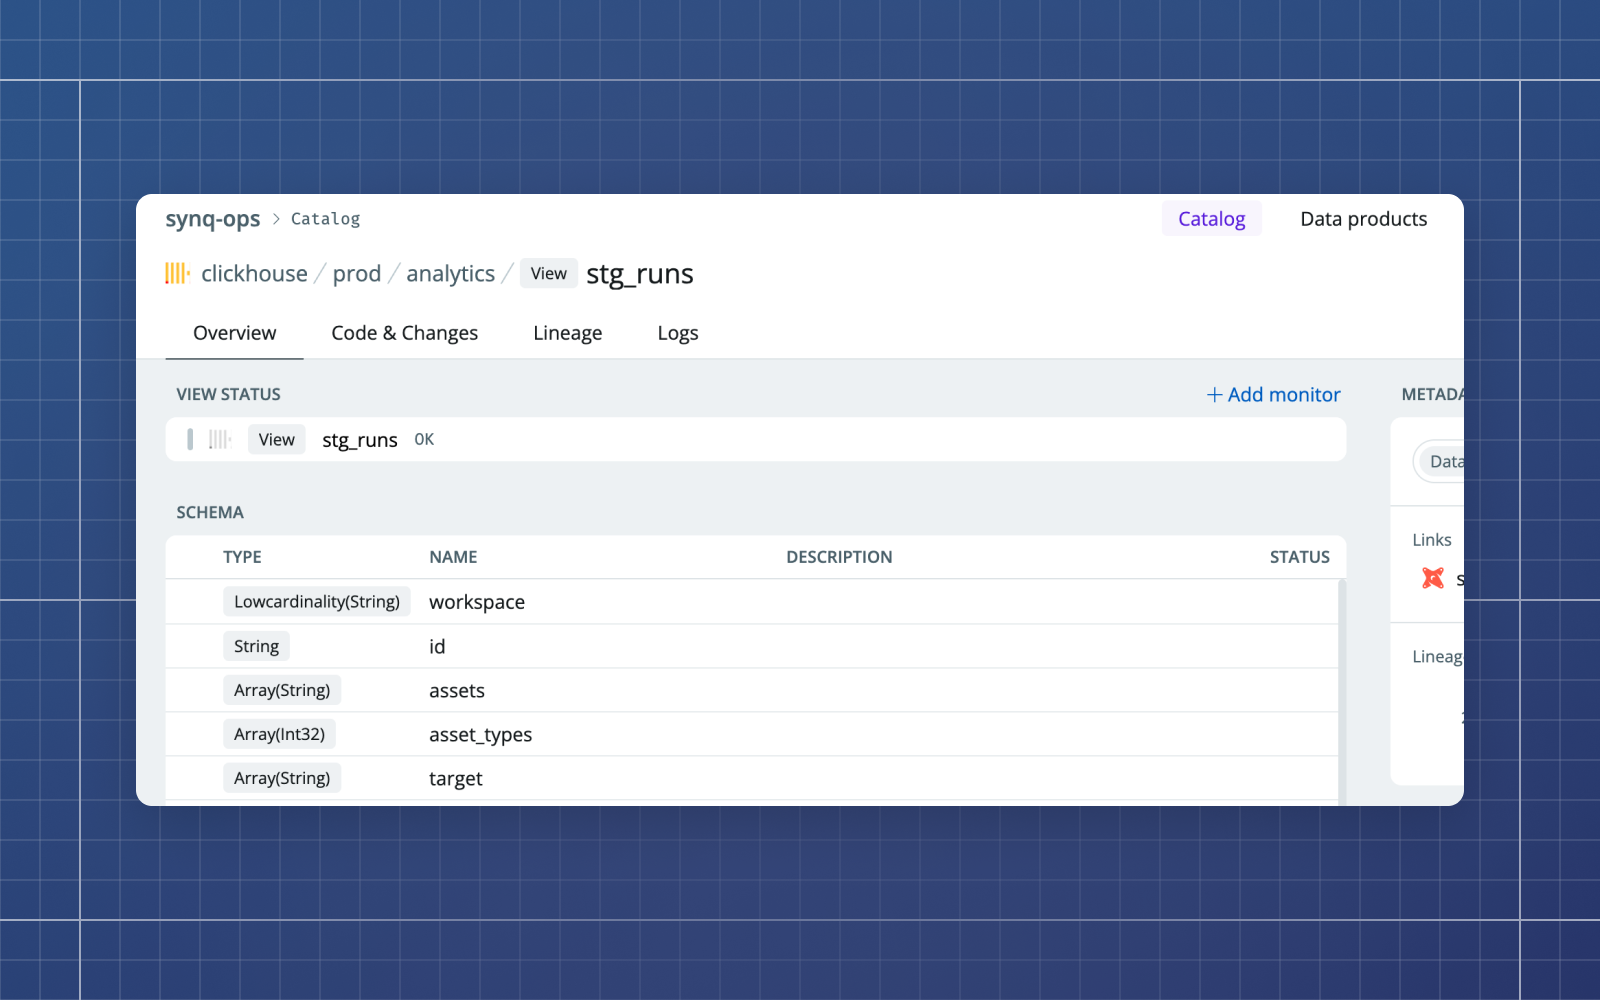Open the Lineage tab
Viewport: 1600px width, 1000px height.
[x=567, y=333]
